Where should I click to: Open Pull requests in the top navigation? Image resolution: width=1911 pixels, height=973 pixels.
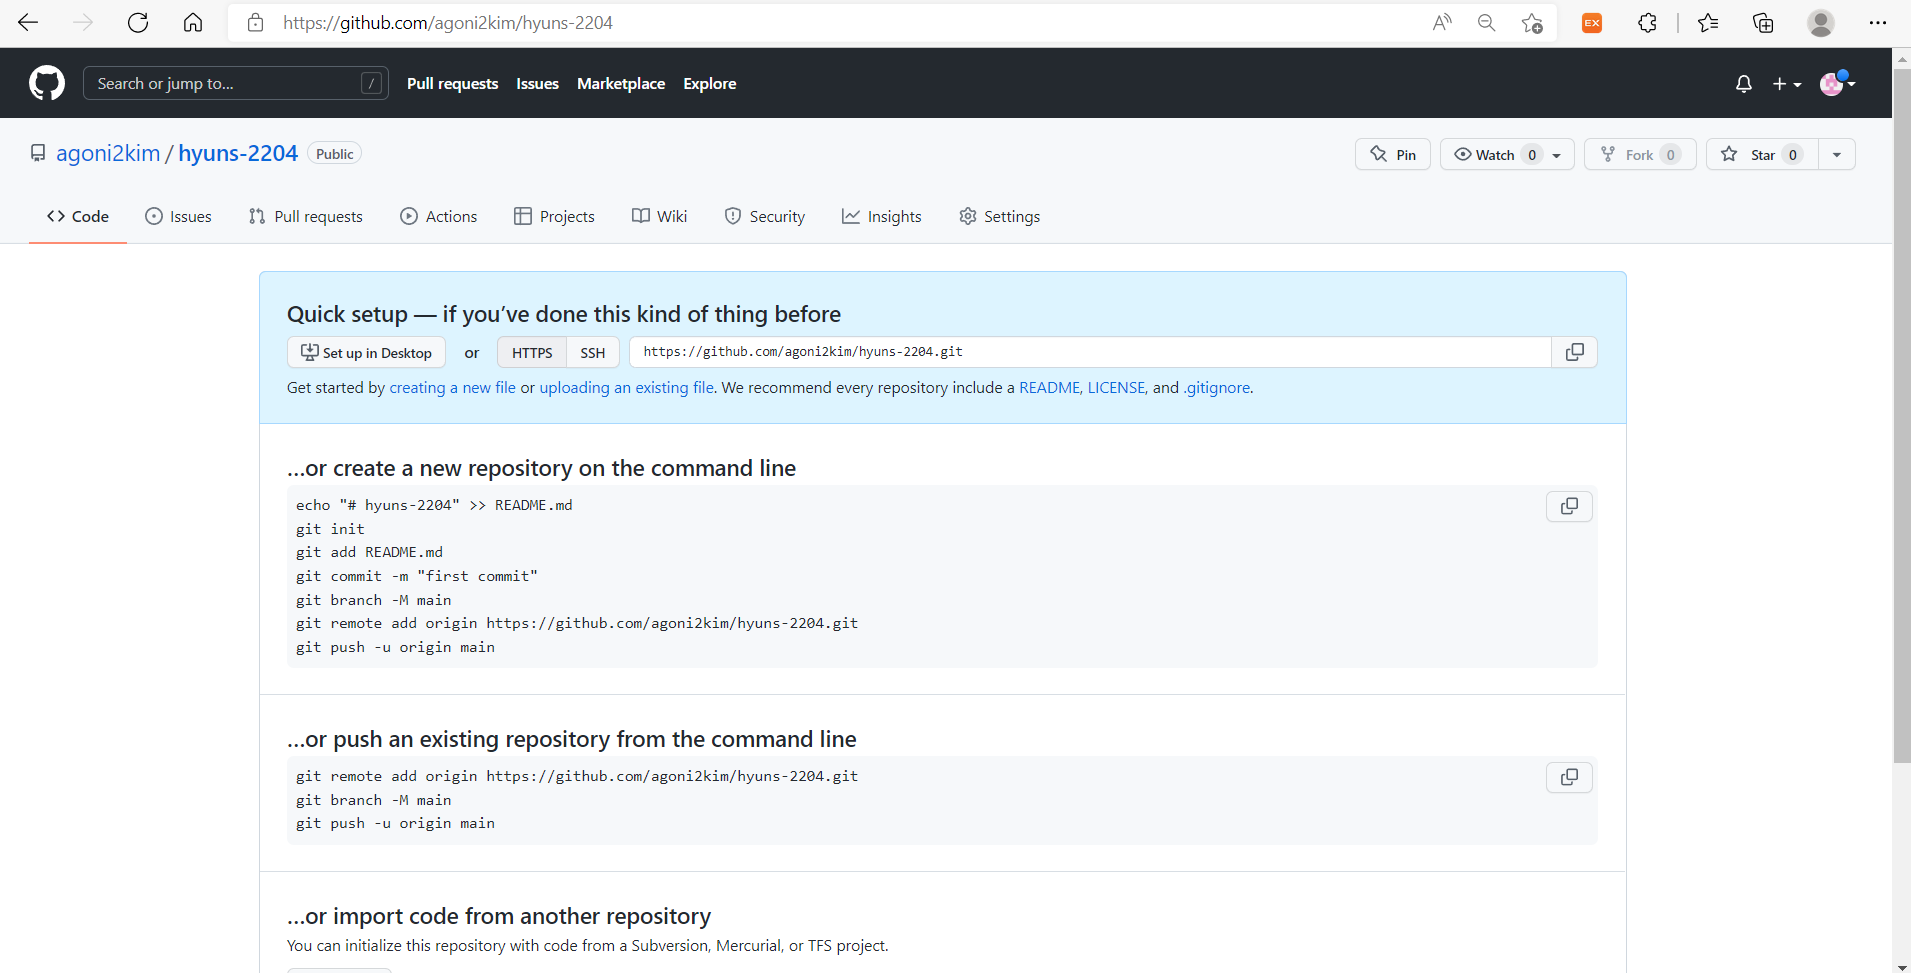(452, 84)
